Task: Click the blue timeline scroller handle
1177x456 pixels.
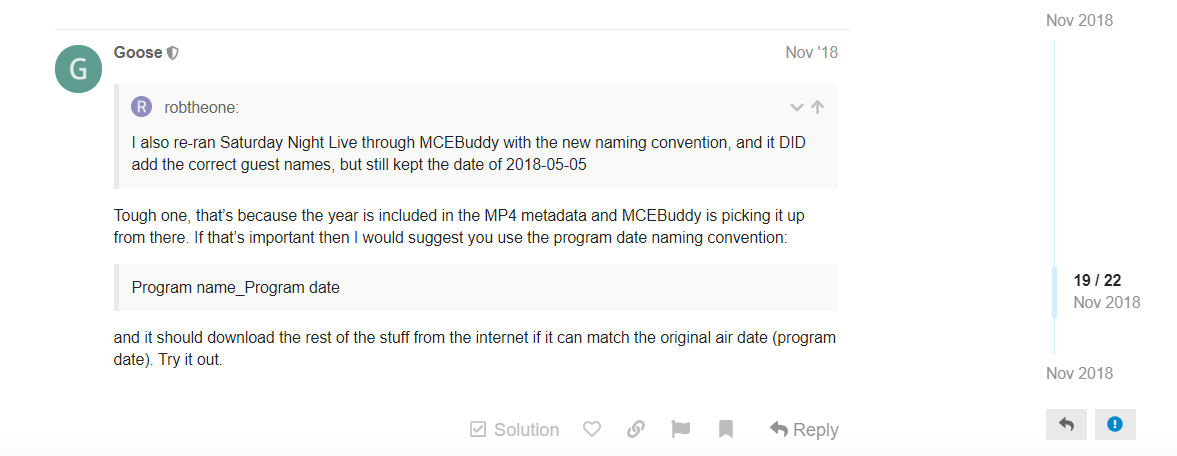Action: pos(1055,292)
